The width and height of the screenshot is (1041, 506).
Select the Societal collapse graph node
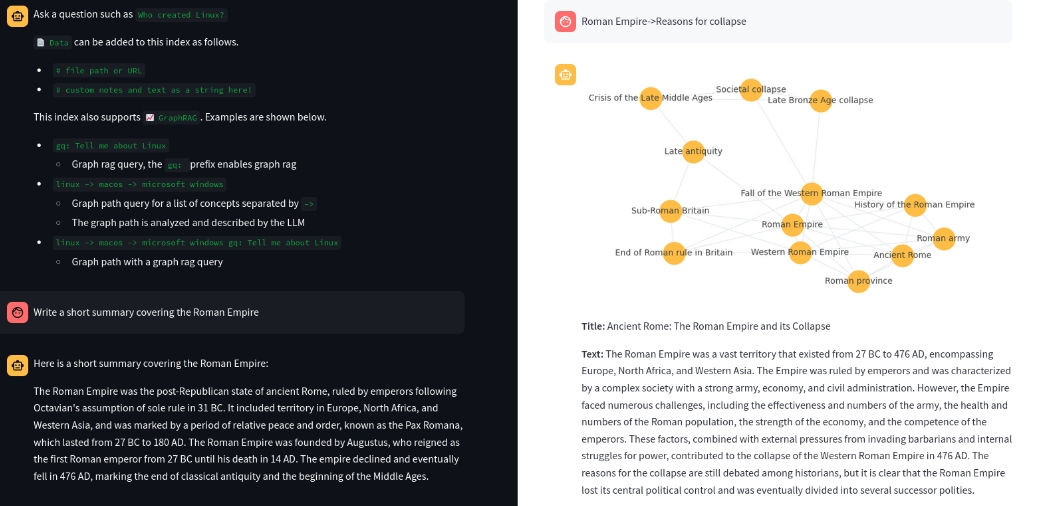point(751,90)
